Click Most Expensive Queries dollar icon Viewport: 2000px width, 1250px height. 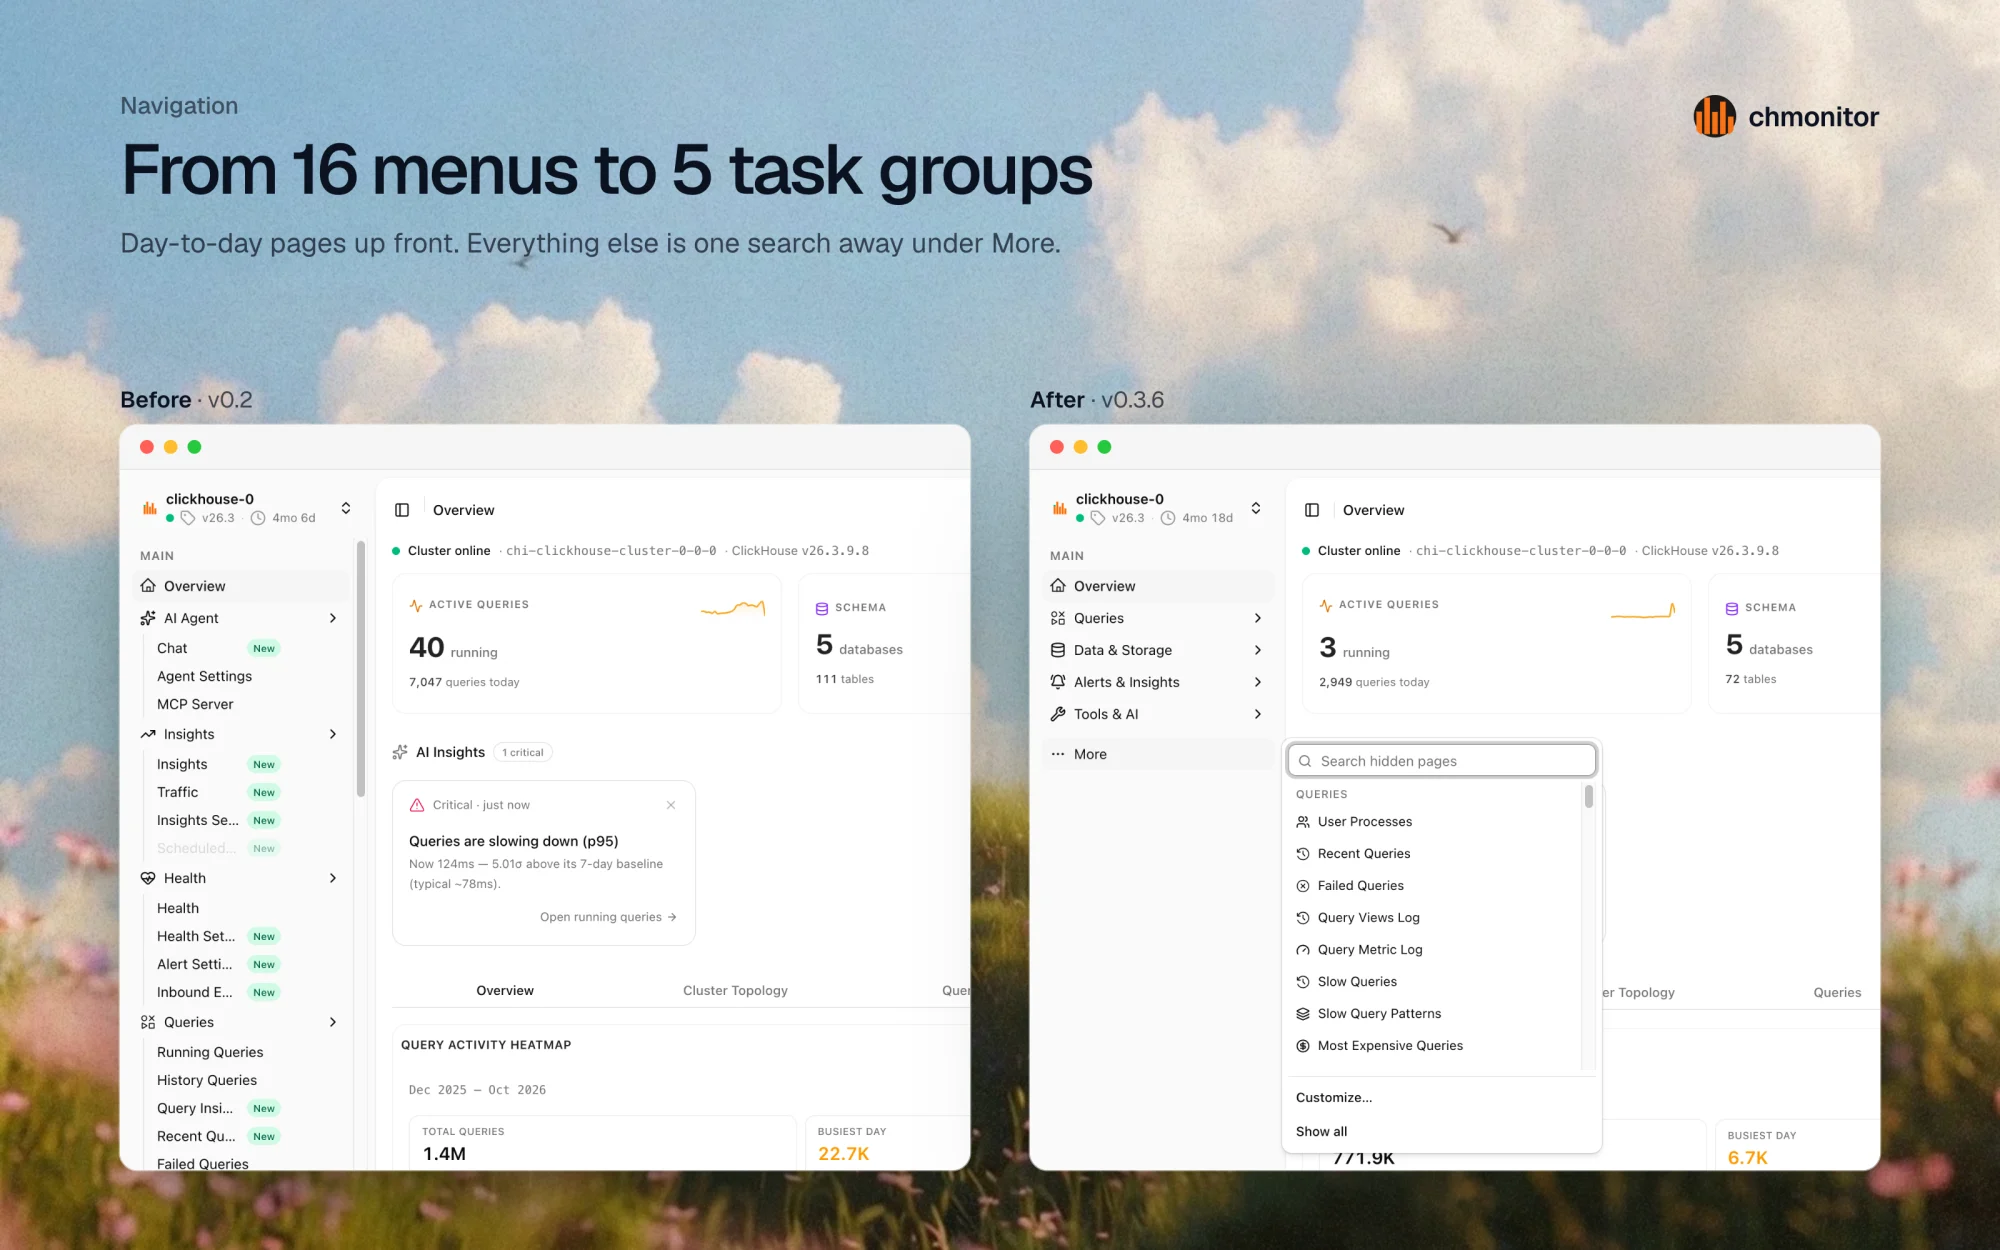tap(1303, 1046)
